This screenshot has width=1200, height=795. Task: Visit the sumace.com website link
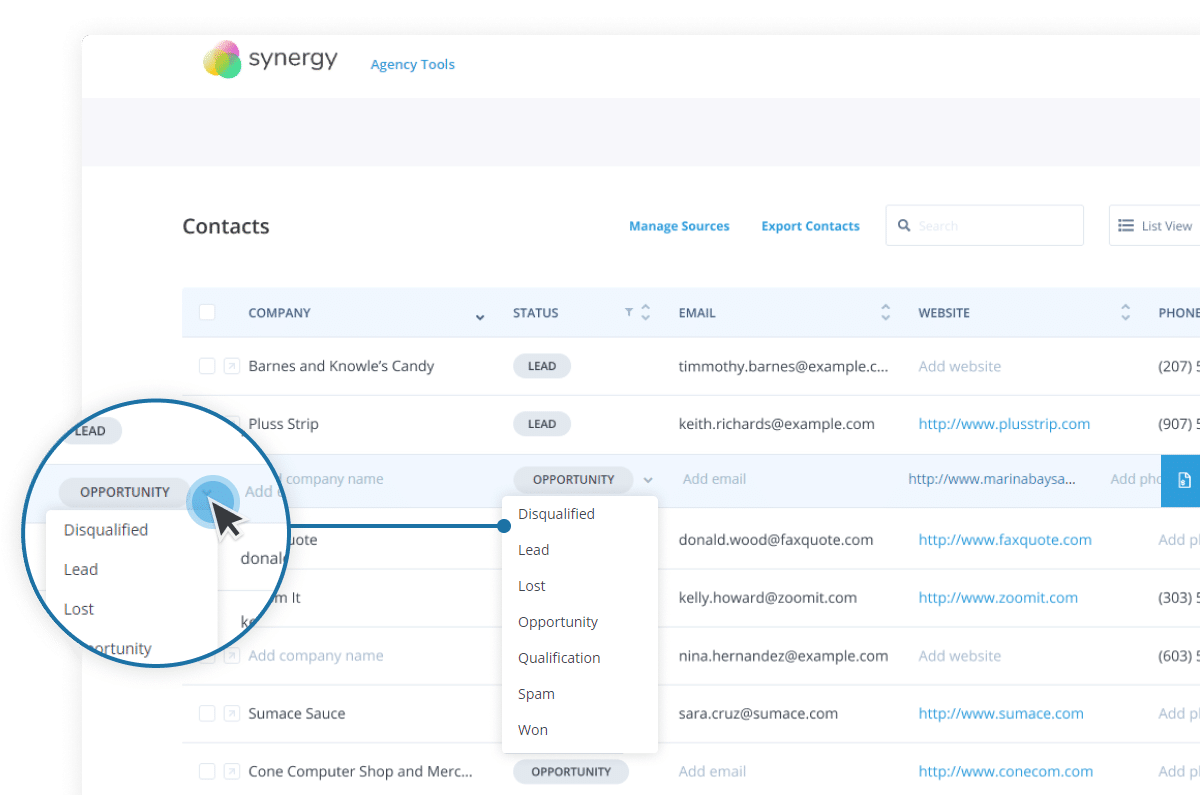[x=1001, y=714]
